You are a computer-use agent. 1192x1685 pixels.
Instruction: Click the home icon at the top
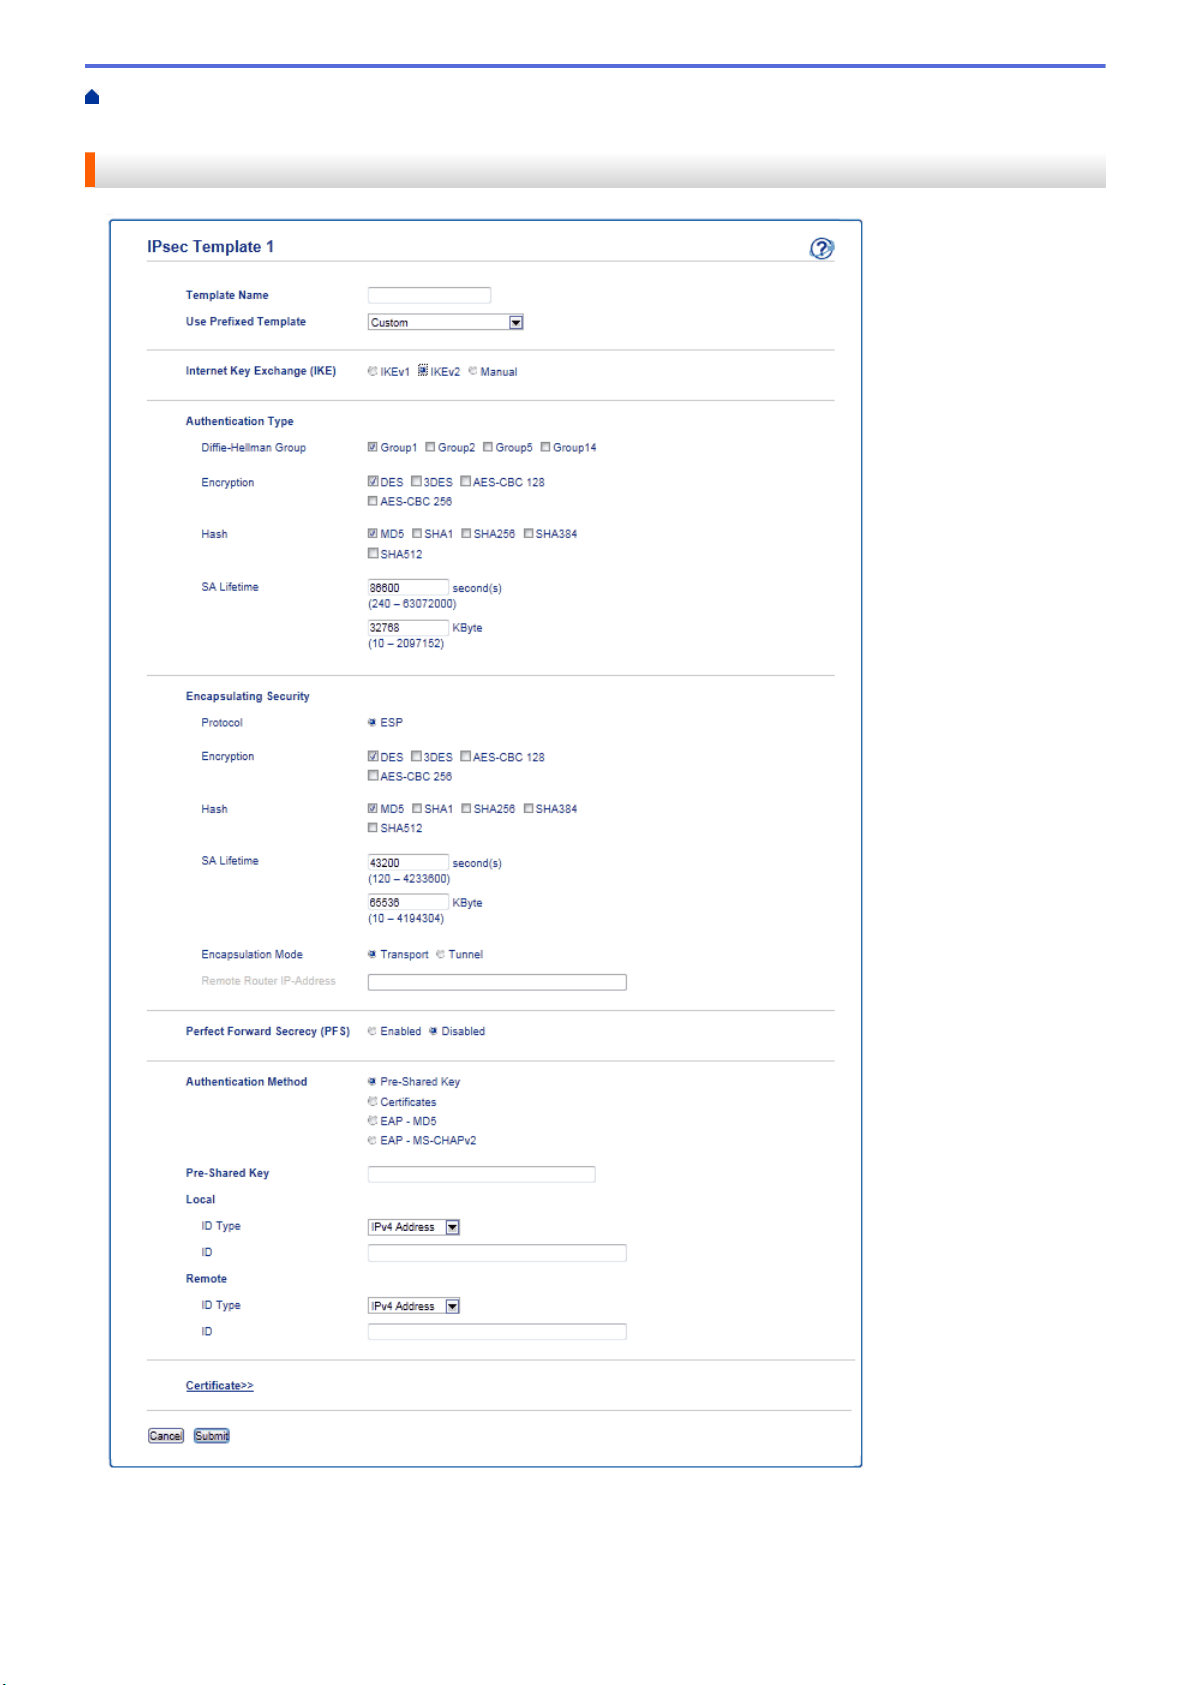pyautogui.click(x=92, y=97)
